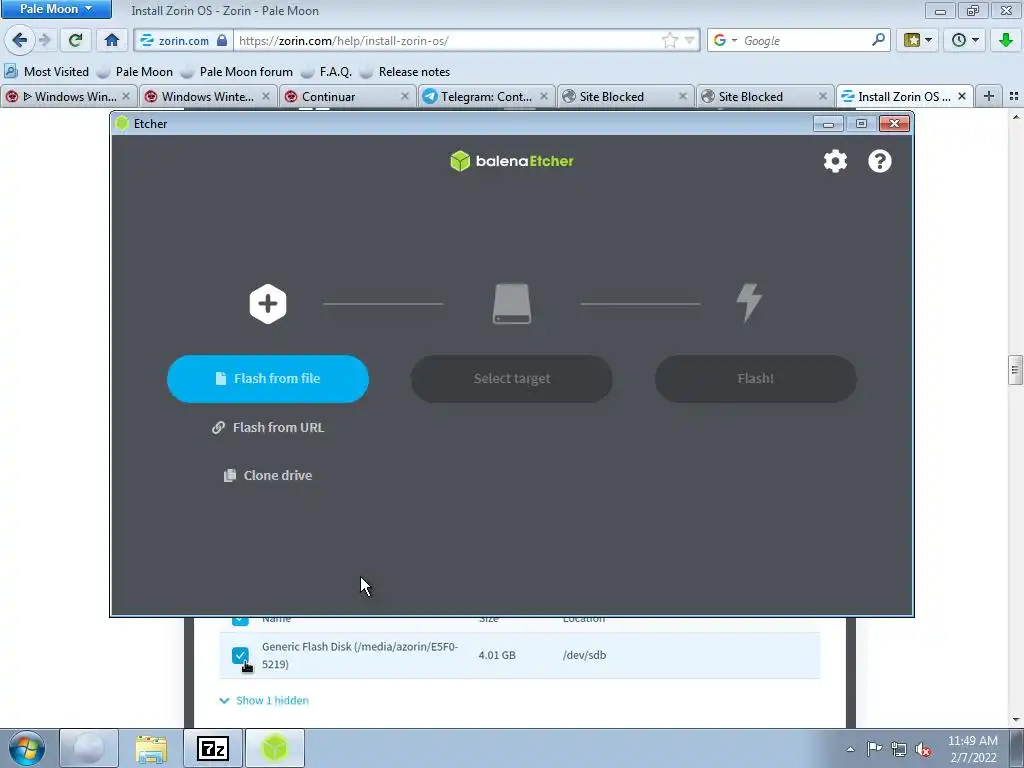
Task: Click search magnifier icon
Action: [x=878, y=40]
